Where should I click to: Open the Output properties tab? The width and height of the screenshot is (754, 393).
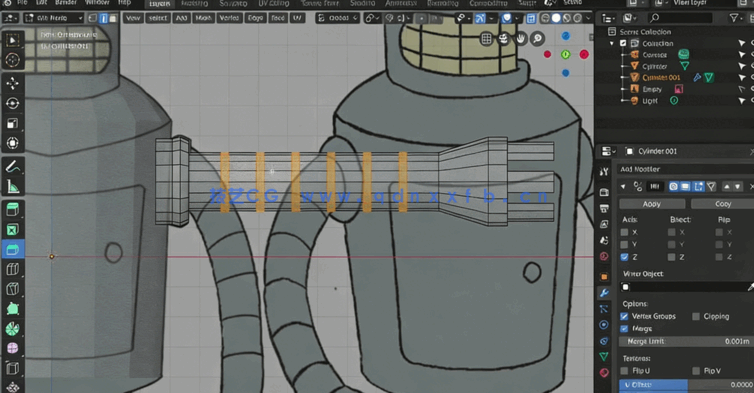604,208
